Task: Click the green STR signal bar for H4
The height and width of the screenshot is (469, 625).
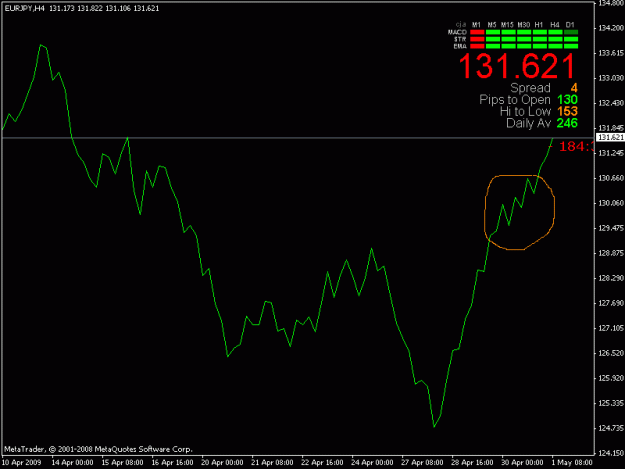Action: pyautogui.click(x=555, y=39)
